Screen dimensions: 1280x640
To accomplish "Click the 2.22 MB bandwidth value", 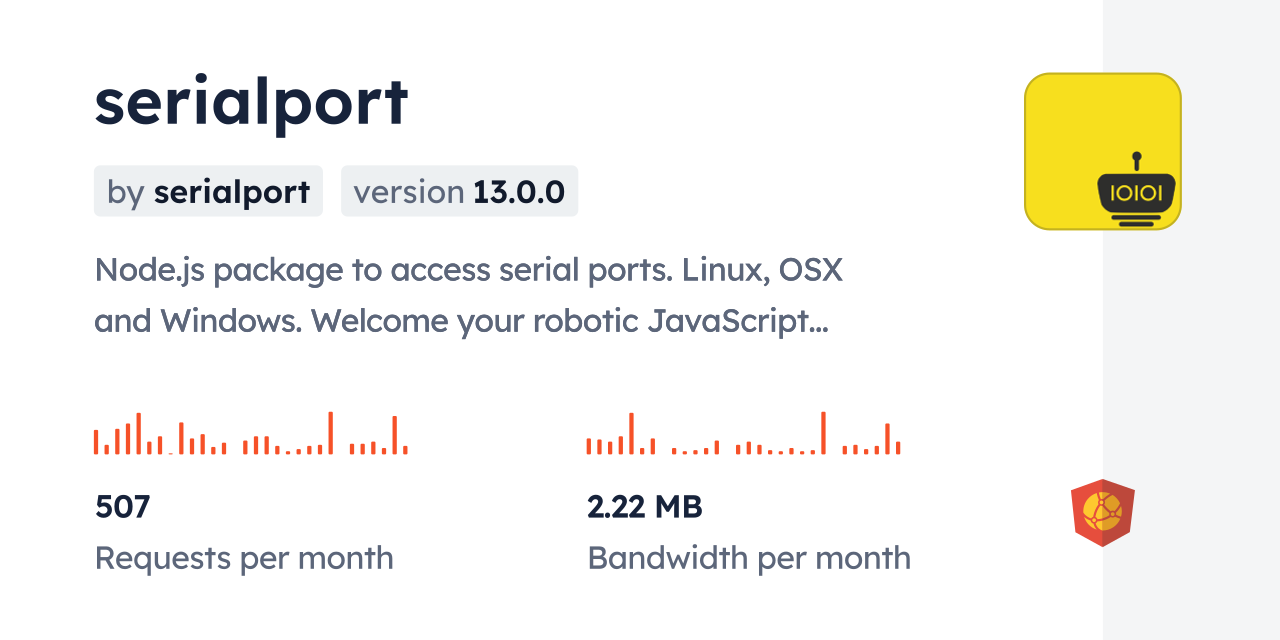I will [x=645, y=507].
